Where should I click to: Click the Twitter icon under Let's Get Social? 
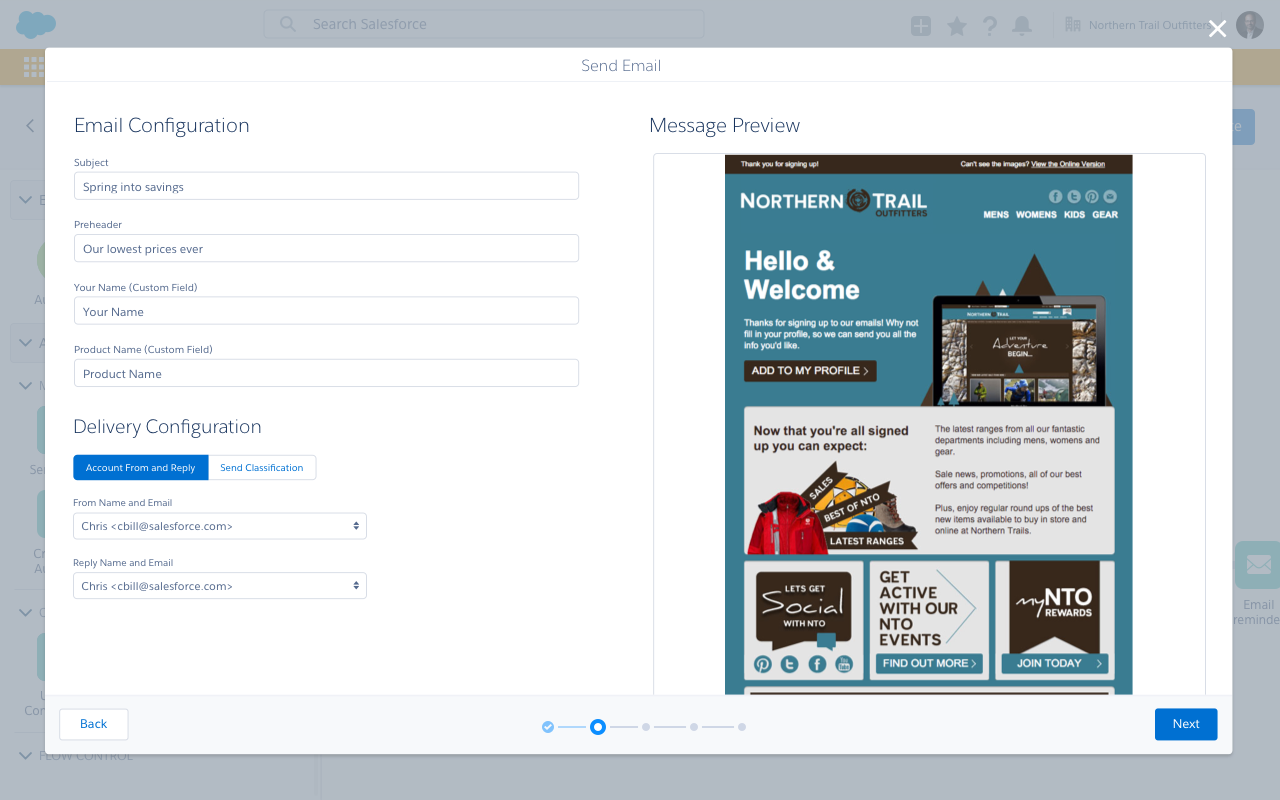click(790, 664)
